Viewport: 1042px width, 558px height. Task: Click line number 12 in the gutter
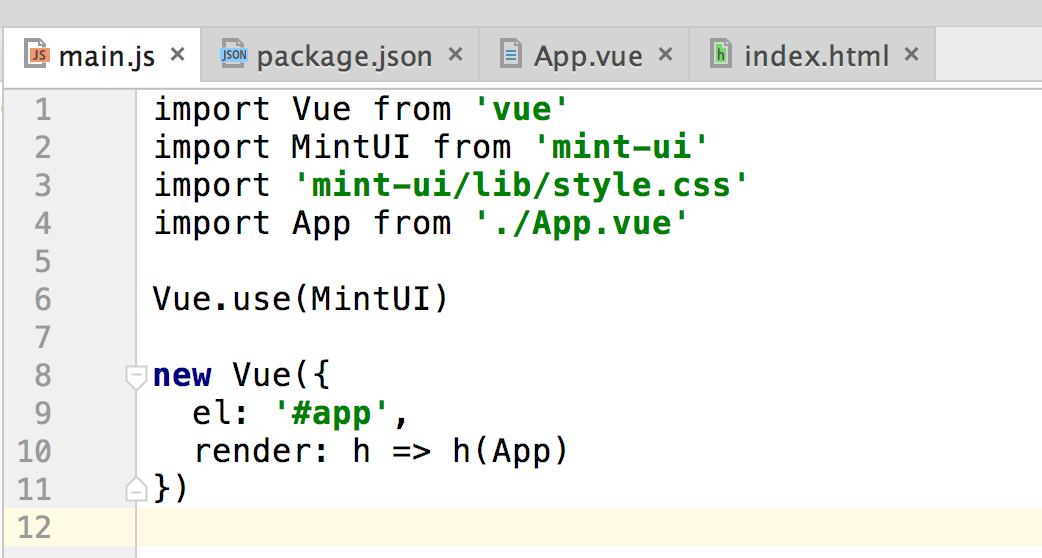[35, 527]
